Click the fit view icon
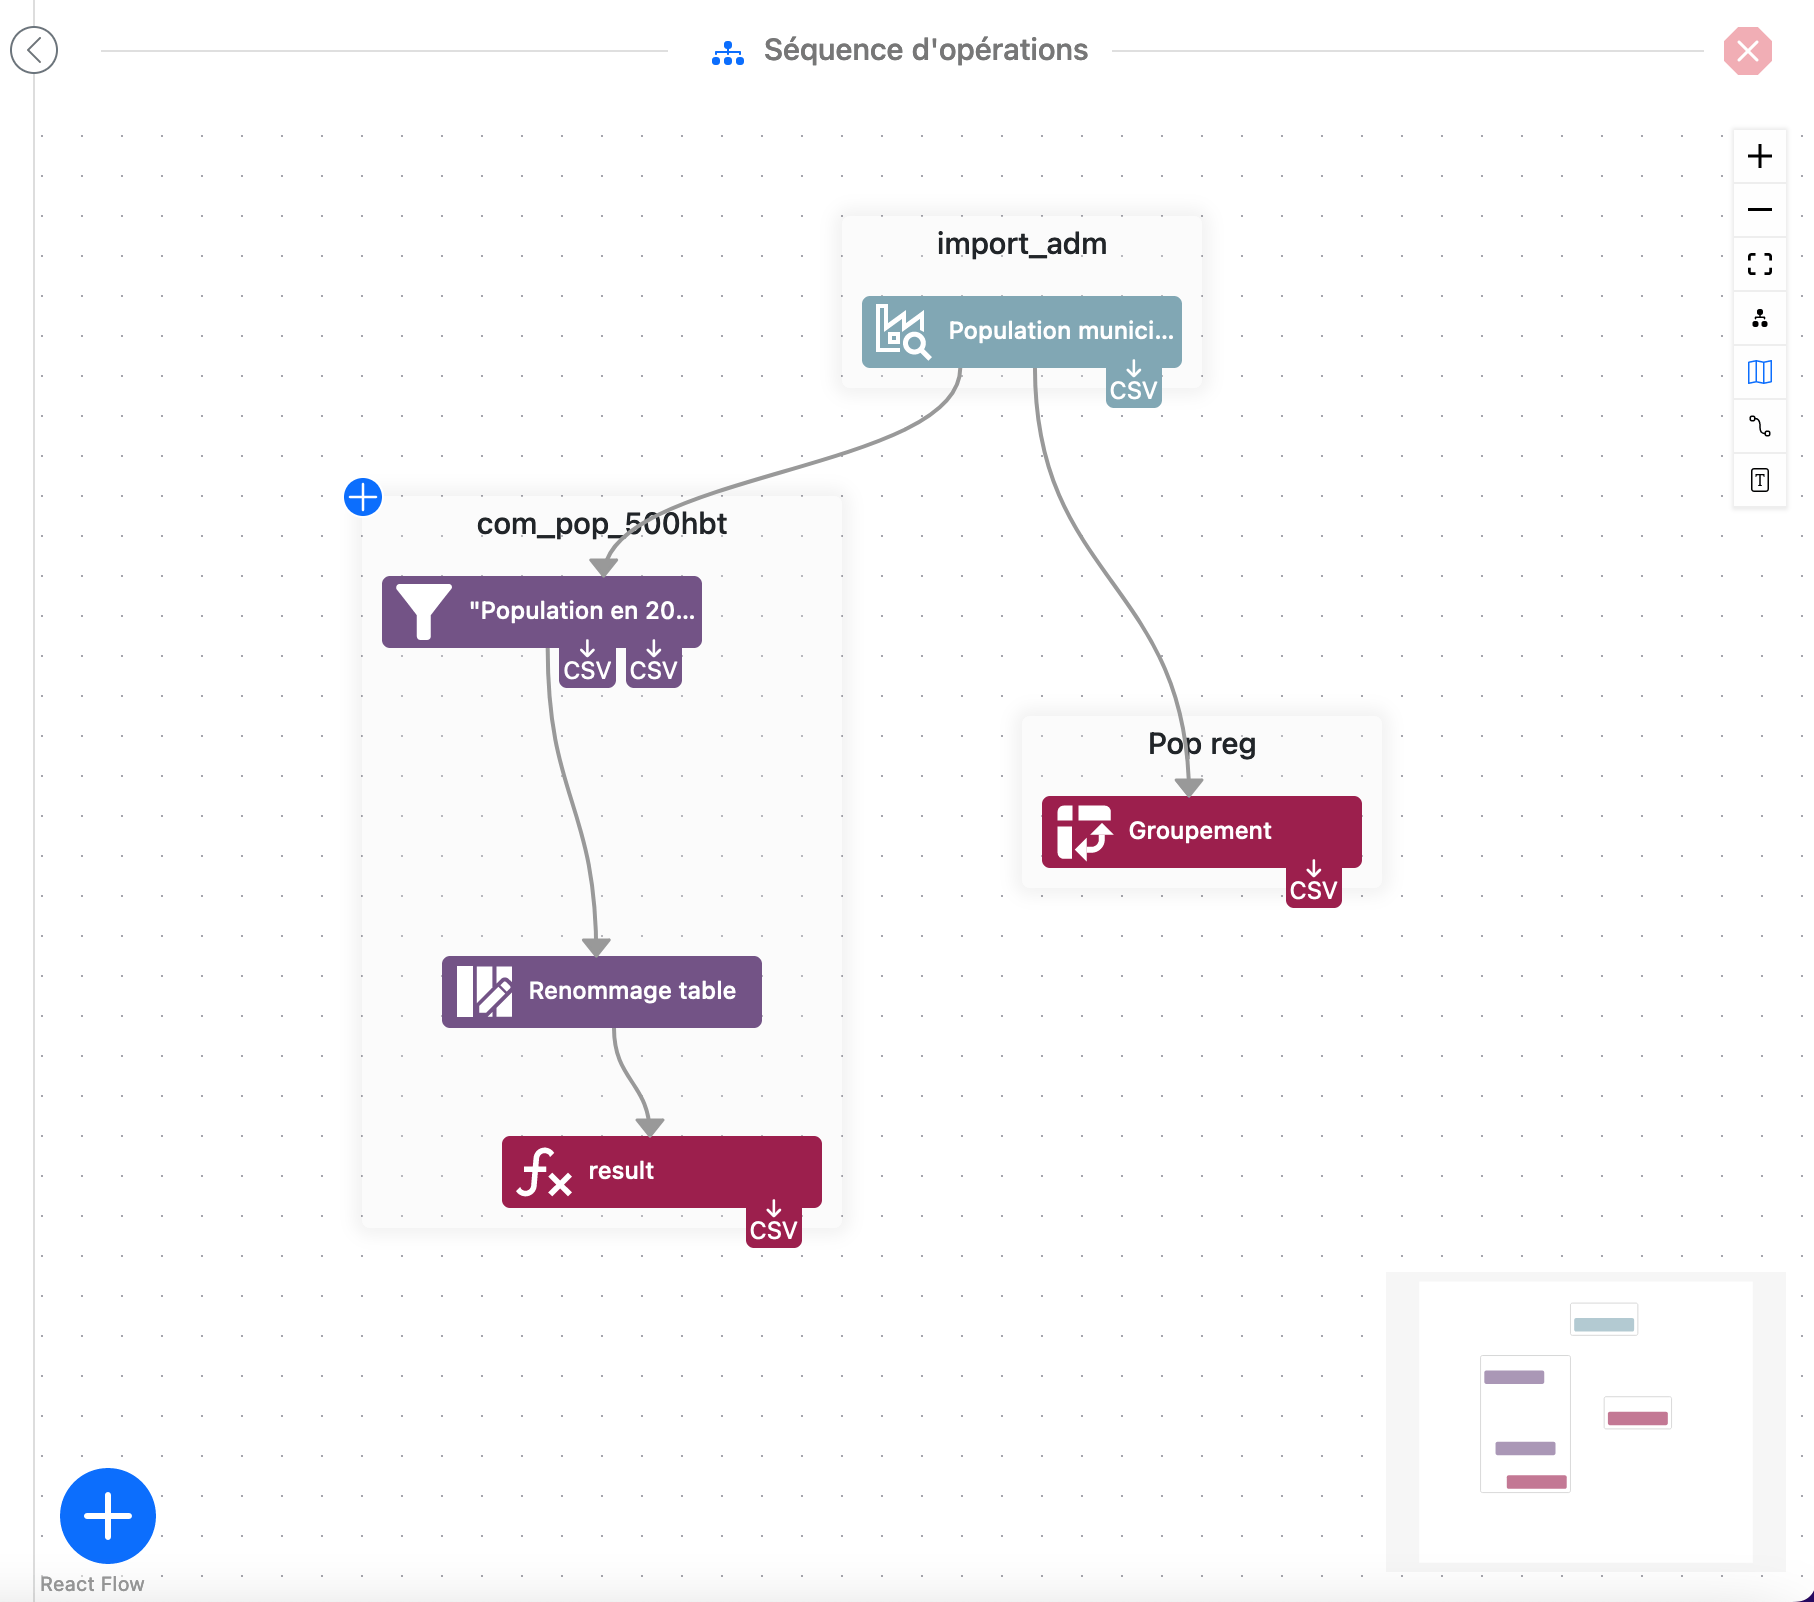The height and width of the screenshot is (1602, 1814). point(1759,264)
